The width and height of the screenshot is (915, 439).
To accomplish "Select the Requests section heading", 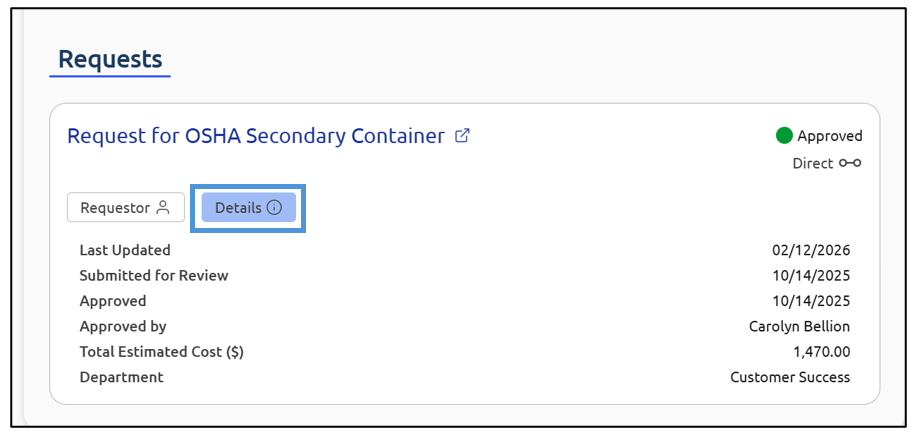I will (110, 59).
